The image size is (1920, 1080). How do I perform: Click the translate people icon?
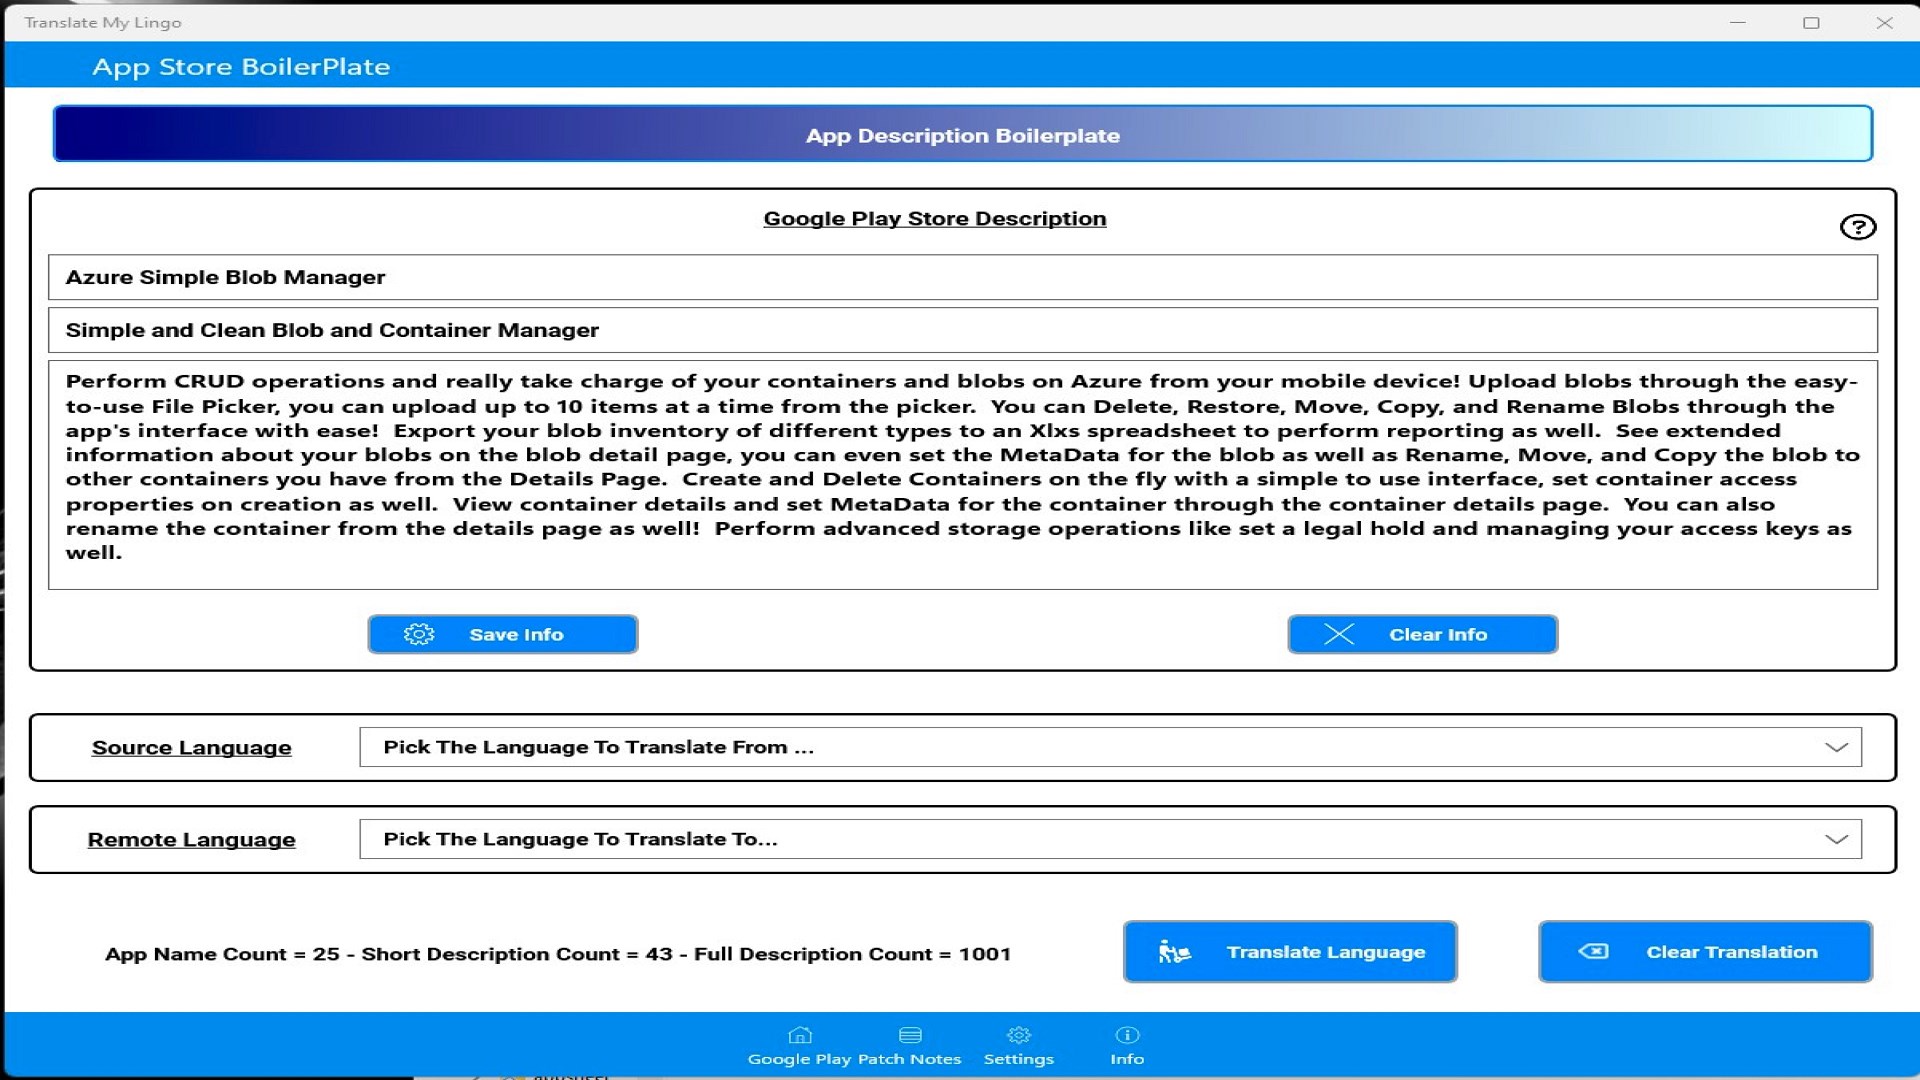point(1174,952)
